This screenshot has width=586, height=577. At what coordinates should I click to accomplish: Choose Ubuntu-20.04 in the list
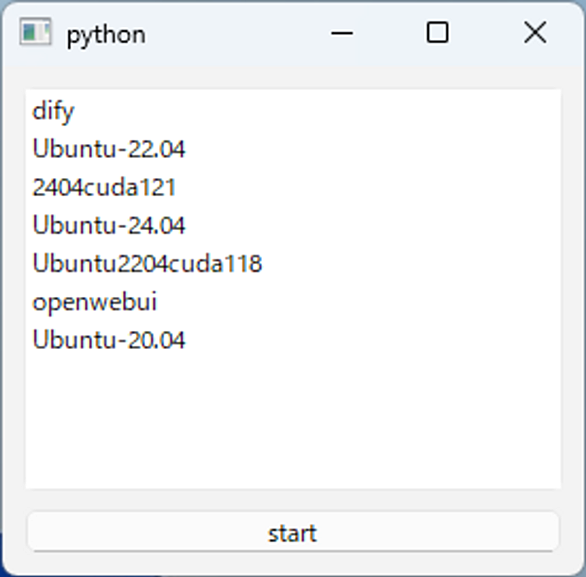[293, 340]
